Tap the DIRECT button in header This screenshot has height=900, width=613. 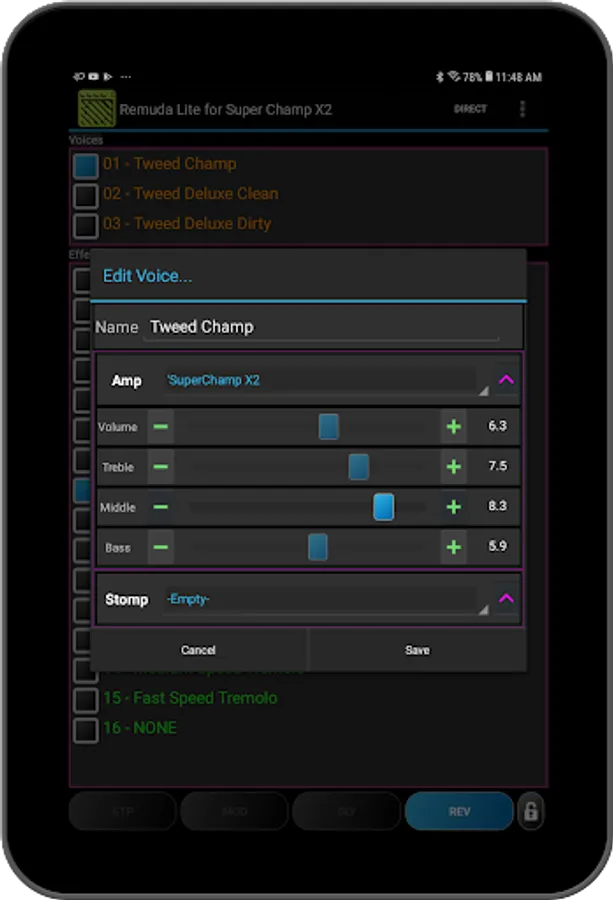coord(470,109)
